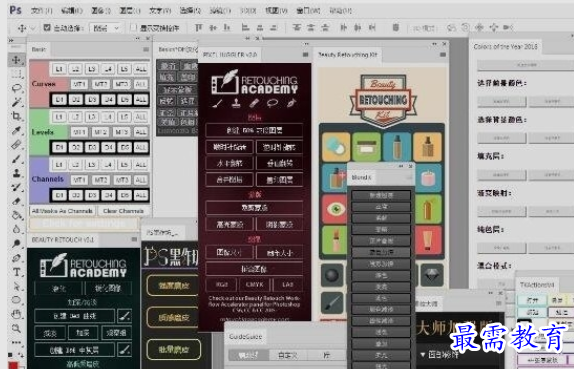Select the Rectangular Marquee tool
This screenshot has width=574, height=369.
16,74
